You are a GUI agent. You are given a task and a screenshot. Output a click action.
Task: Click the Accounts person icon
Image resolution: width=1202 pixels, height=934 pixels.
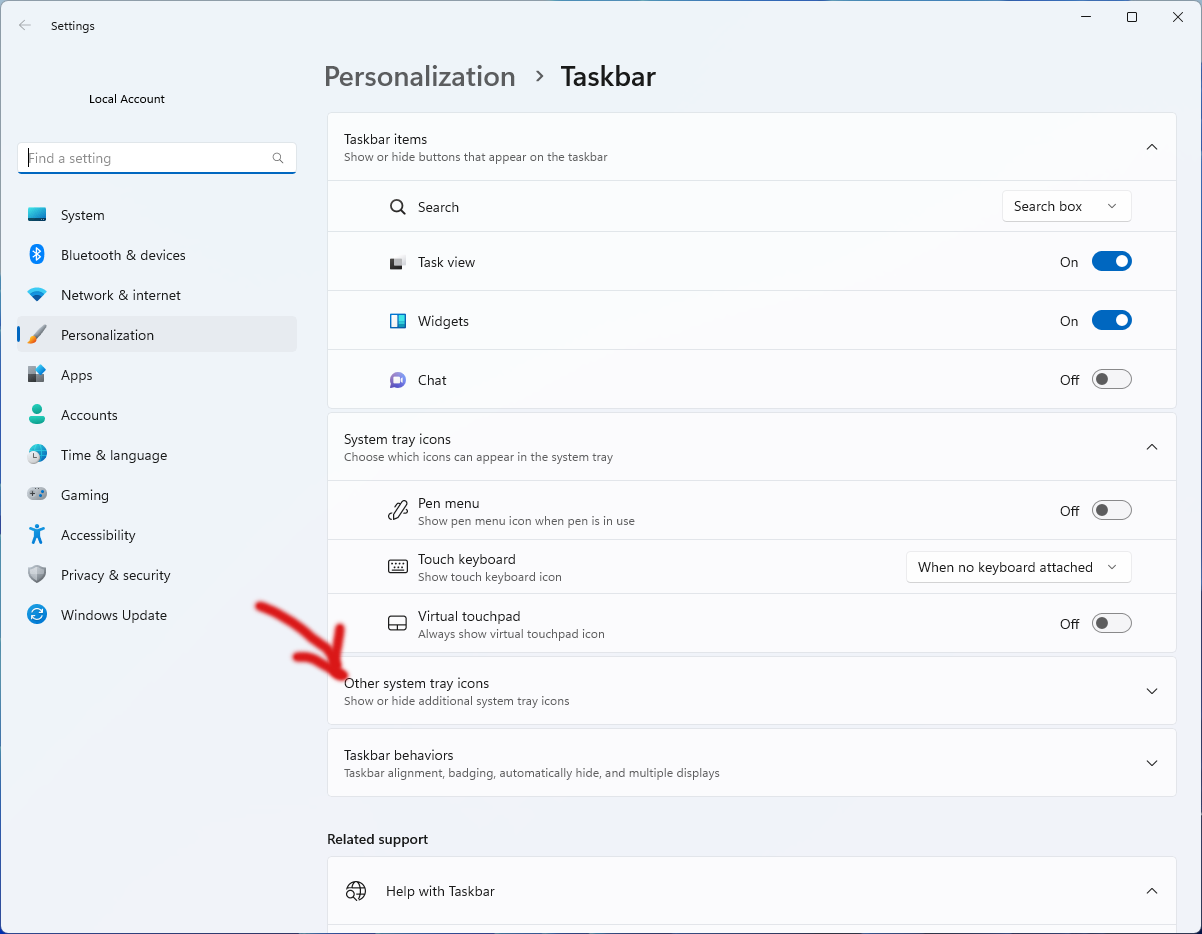coord(37,415)
